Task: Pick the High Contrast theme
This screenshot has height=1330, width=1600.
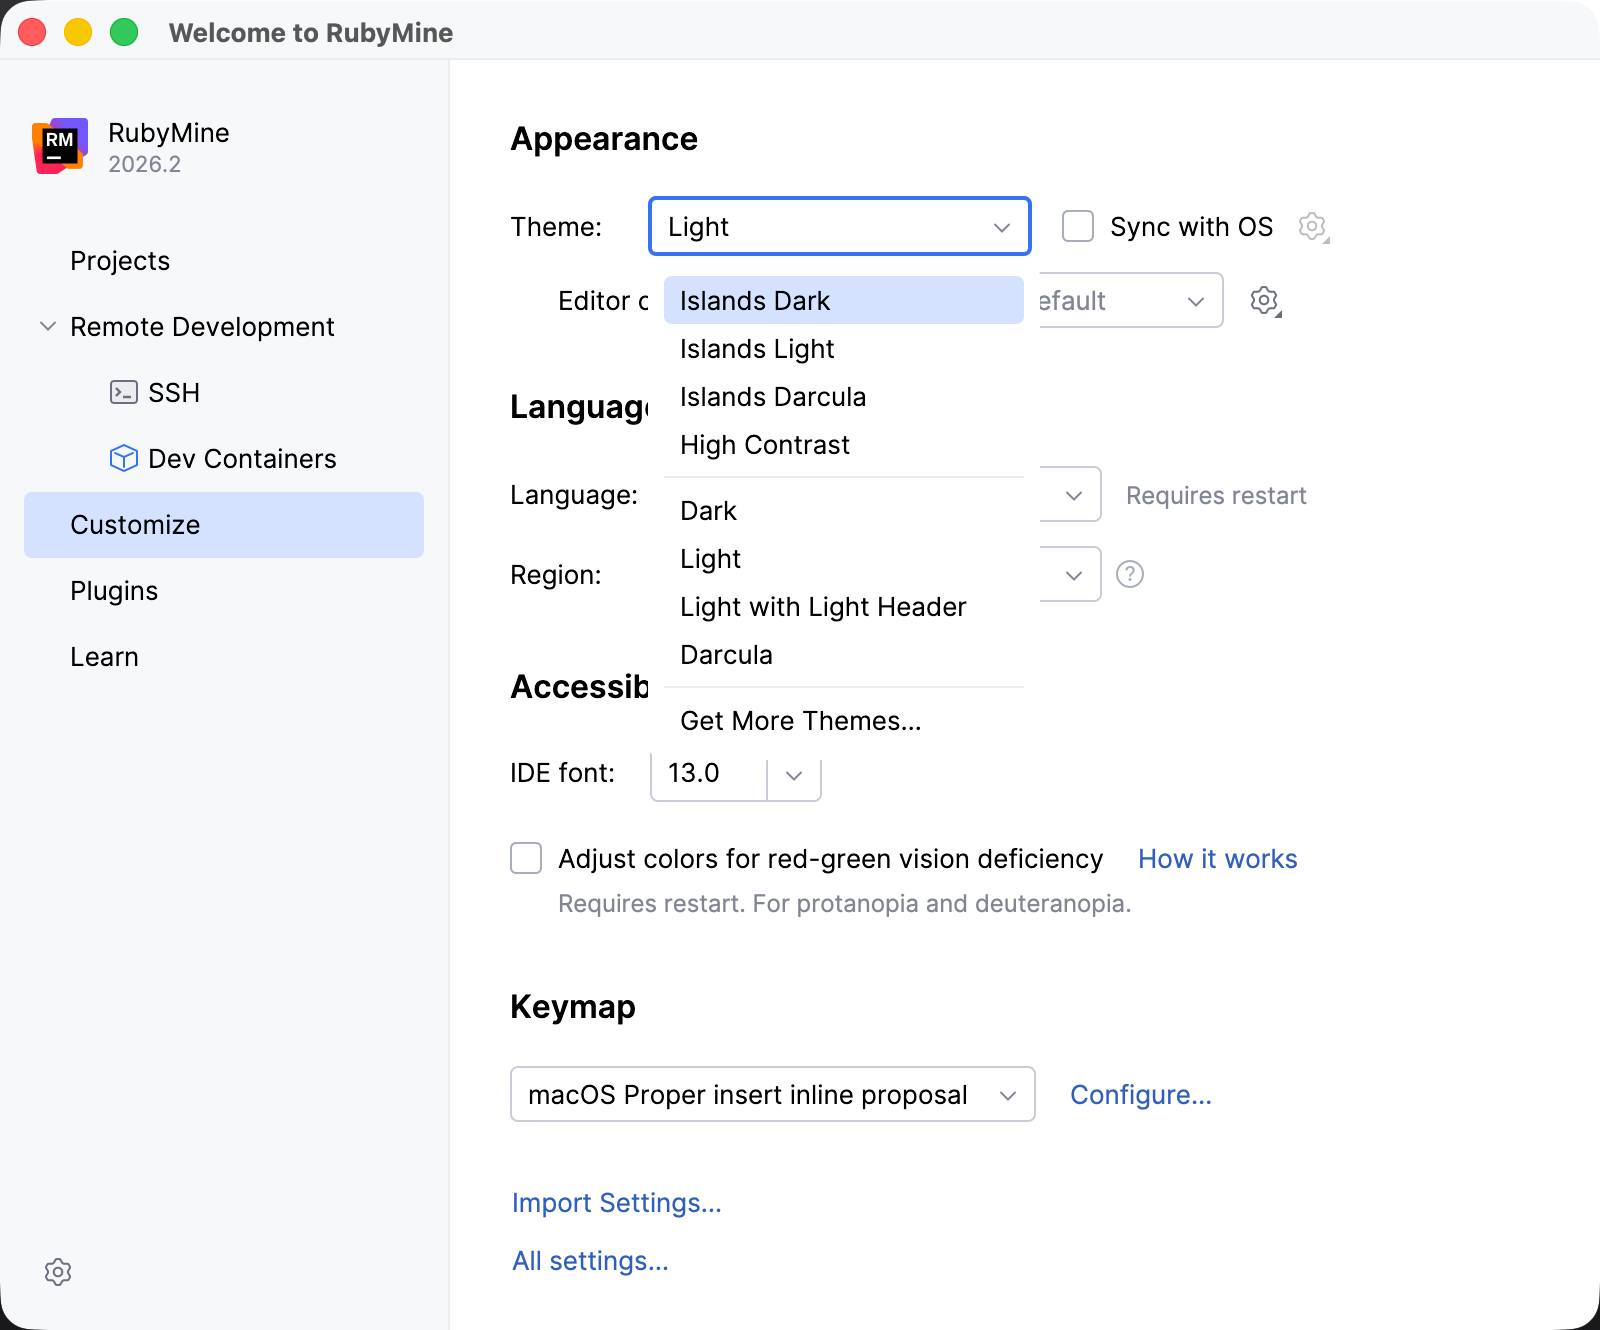Action: click(x=844, y=444)
